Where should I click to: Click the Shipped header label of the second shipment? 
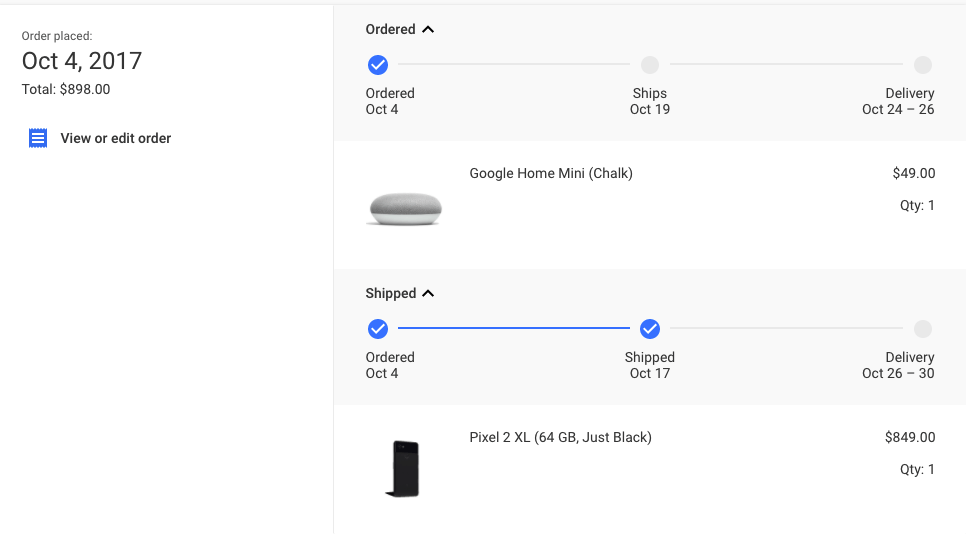(390, 294)
